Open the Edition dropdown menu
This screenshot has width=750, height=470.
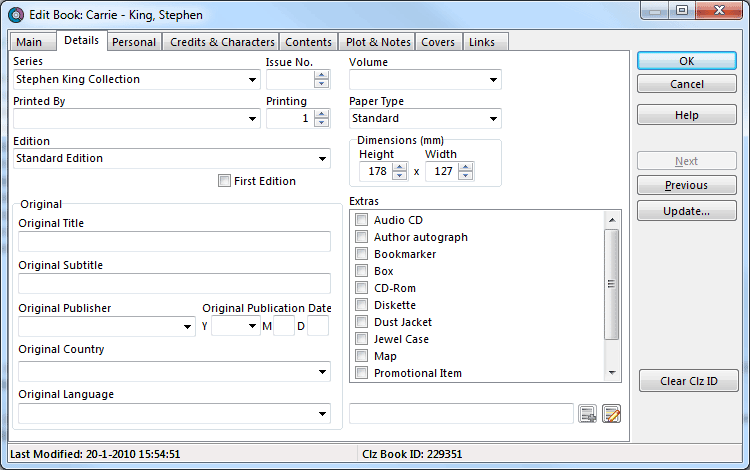coord(322,158)
